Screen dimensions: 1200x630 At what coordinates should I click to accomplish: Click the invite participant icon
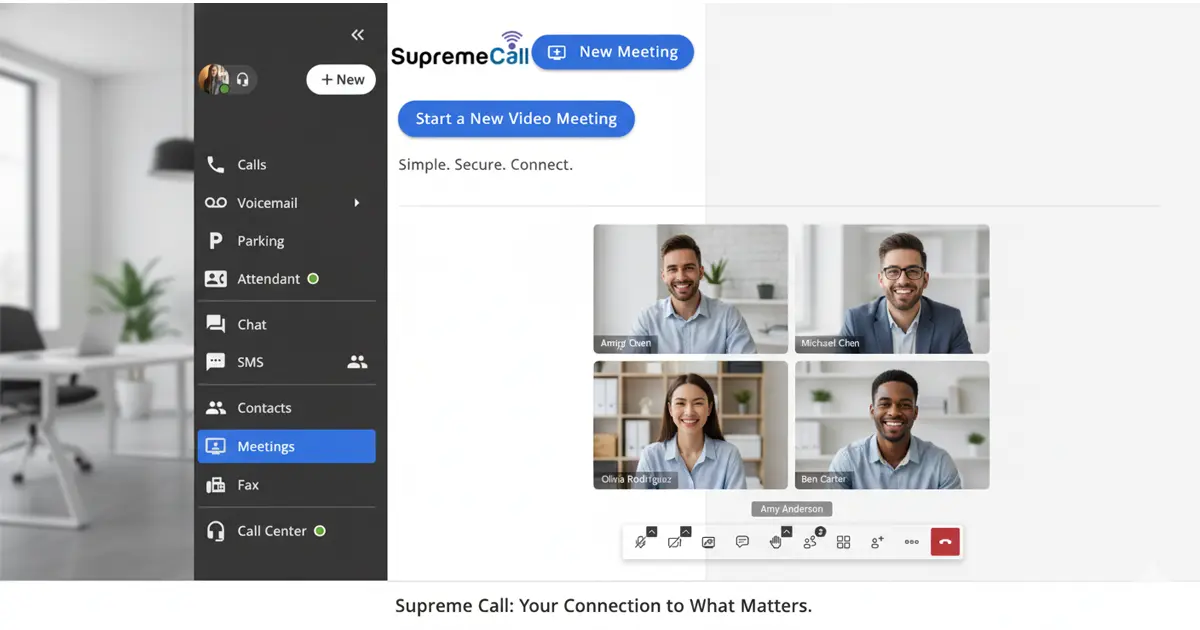click(x=877, y=542)
